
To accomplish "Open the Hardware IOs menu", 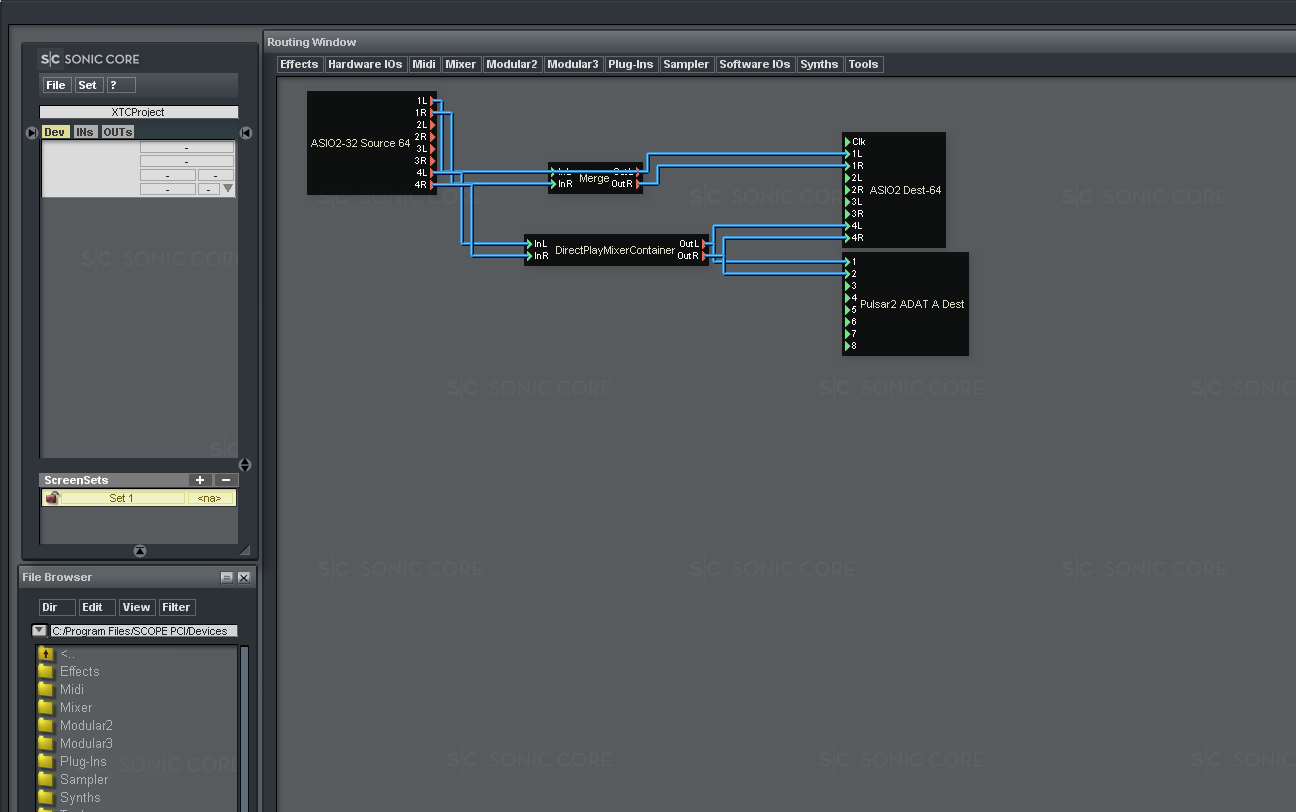I will click(x=365, y=64).
